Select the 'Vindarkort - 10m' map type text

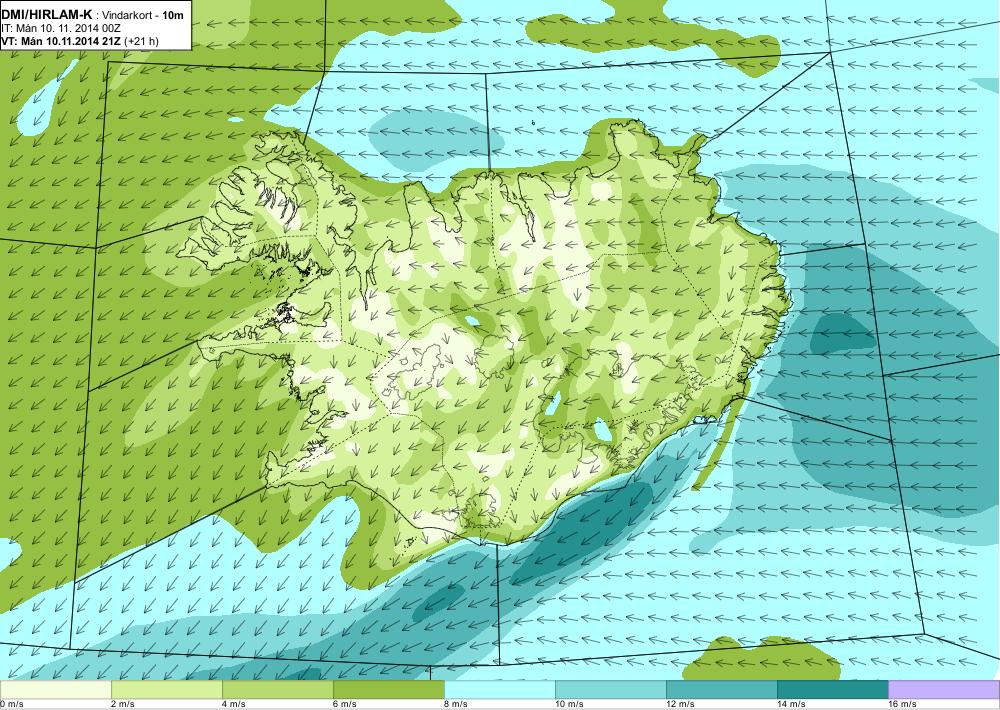[142, 15]
